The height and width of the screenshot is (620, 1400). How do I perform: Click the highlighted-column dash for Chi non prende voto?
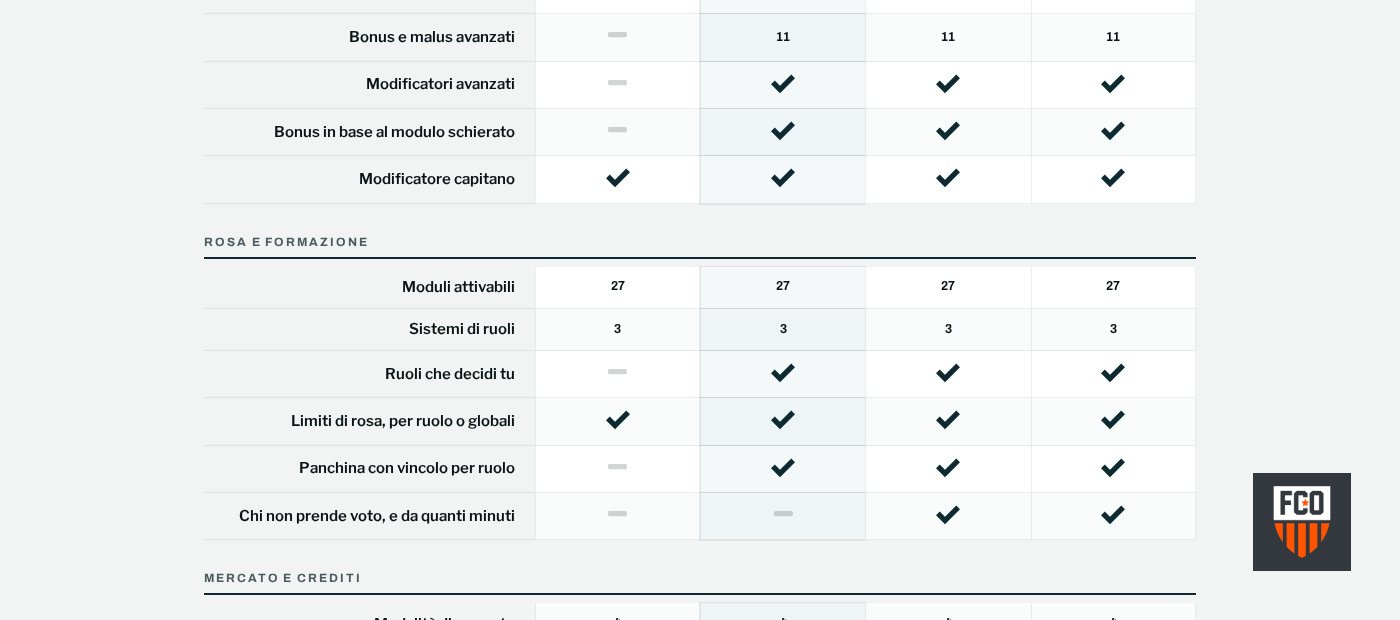tap(783, 514)
